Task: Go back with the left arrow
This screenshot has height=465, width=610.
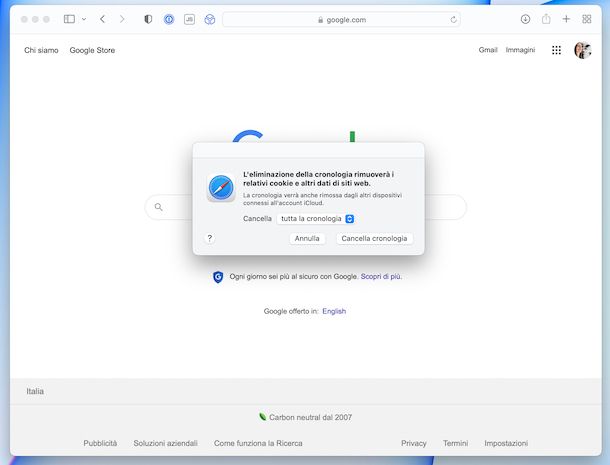Action: pos(103,19)
